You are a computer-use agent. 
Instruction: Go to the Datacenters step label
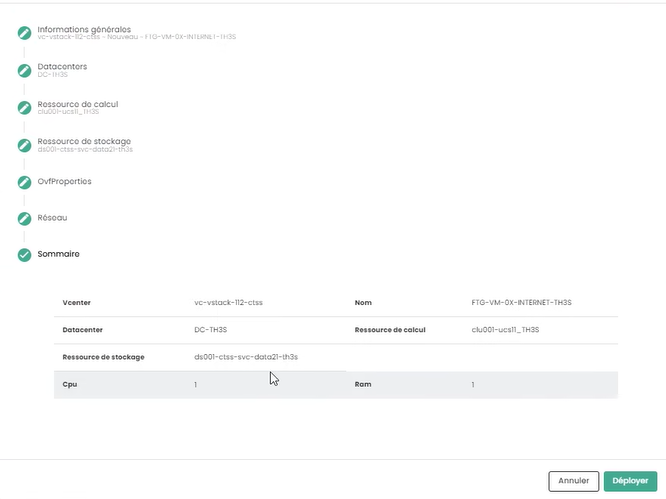62,66
